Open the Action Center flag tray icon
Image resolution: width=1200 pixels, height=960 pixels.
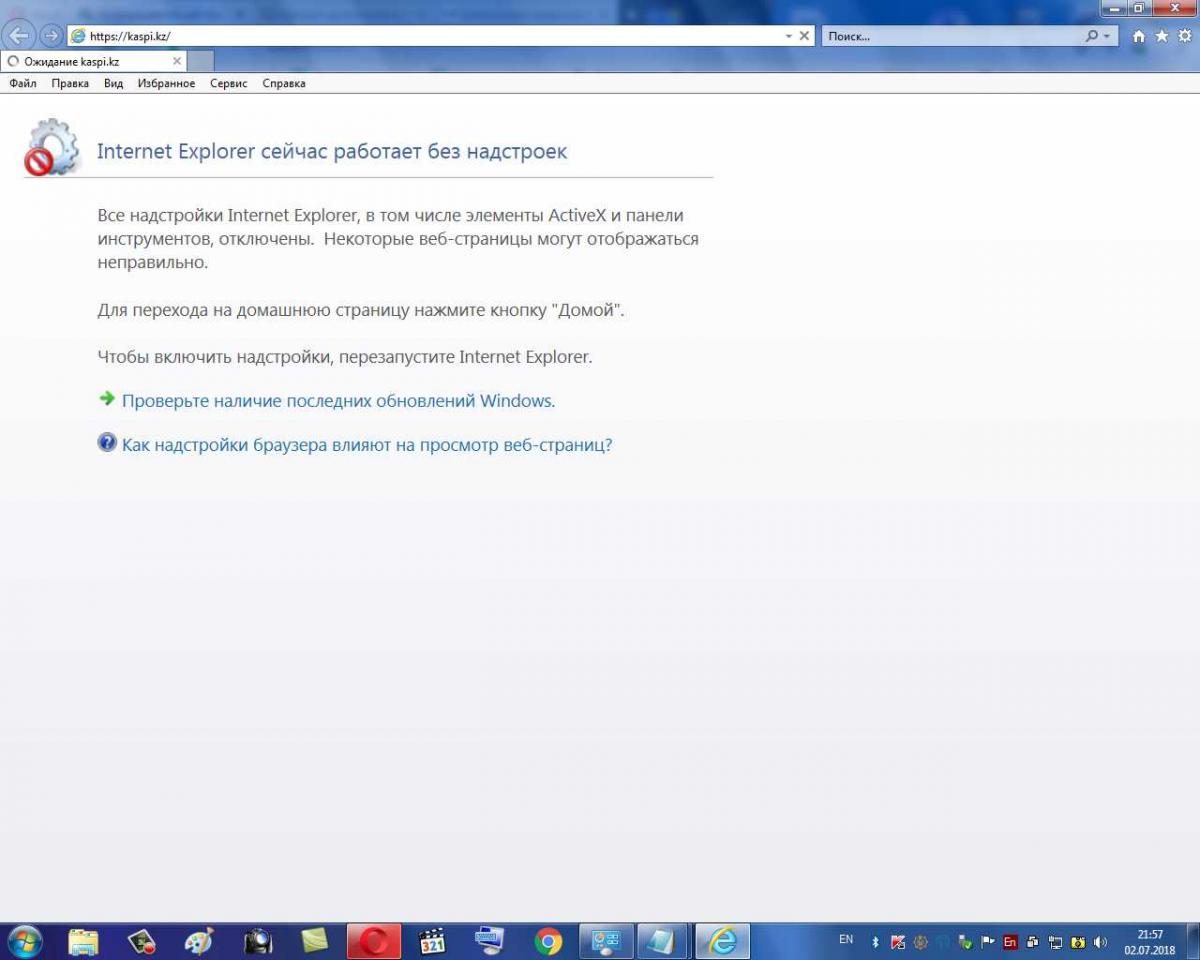(987, 942)
